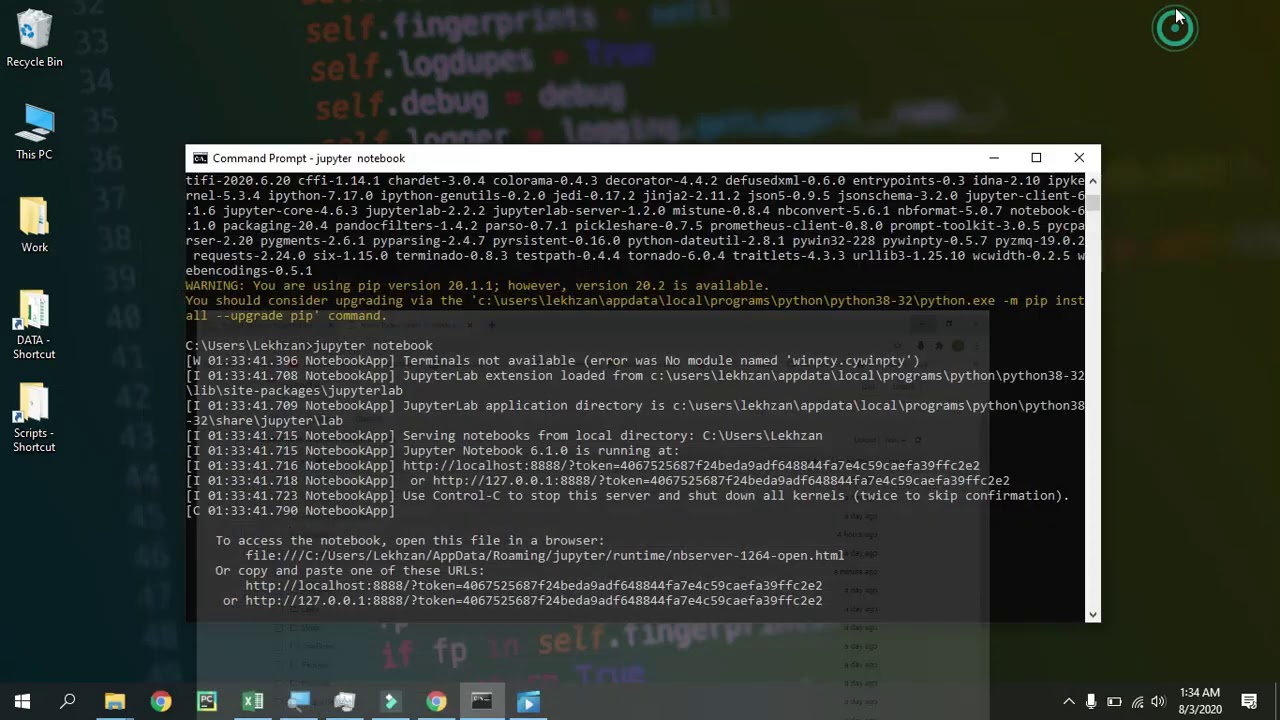Select the Scripts - Shortcut desktop icon
Screen dimensions: 1280x720
[x=34, y=418]
